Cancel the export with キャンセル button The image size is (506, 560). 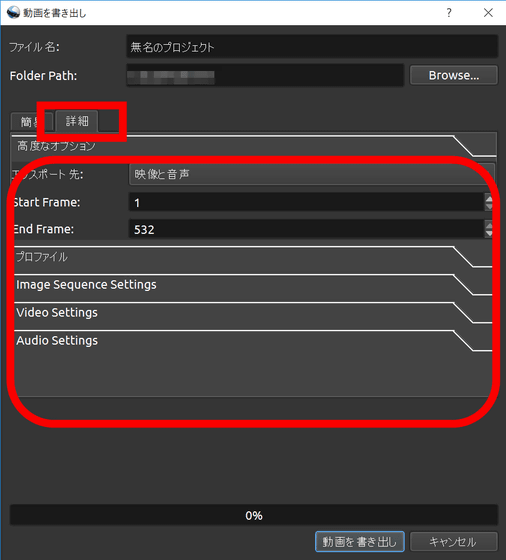(454, 541)
